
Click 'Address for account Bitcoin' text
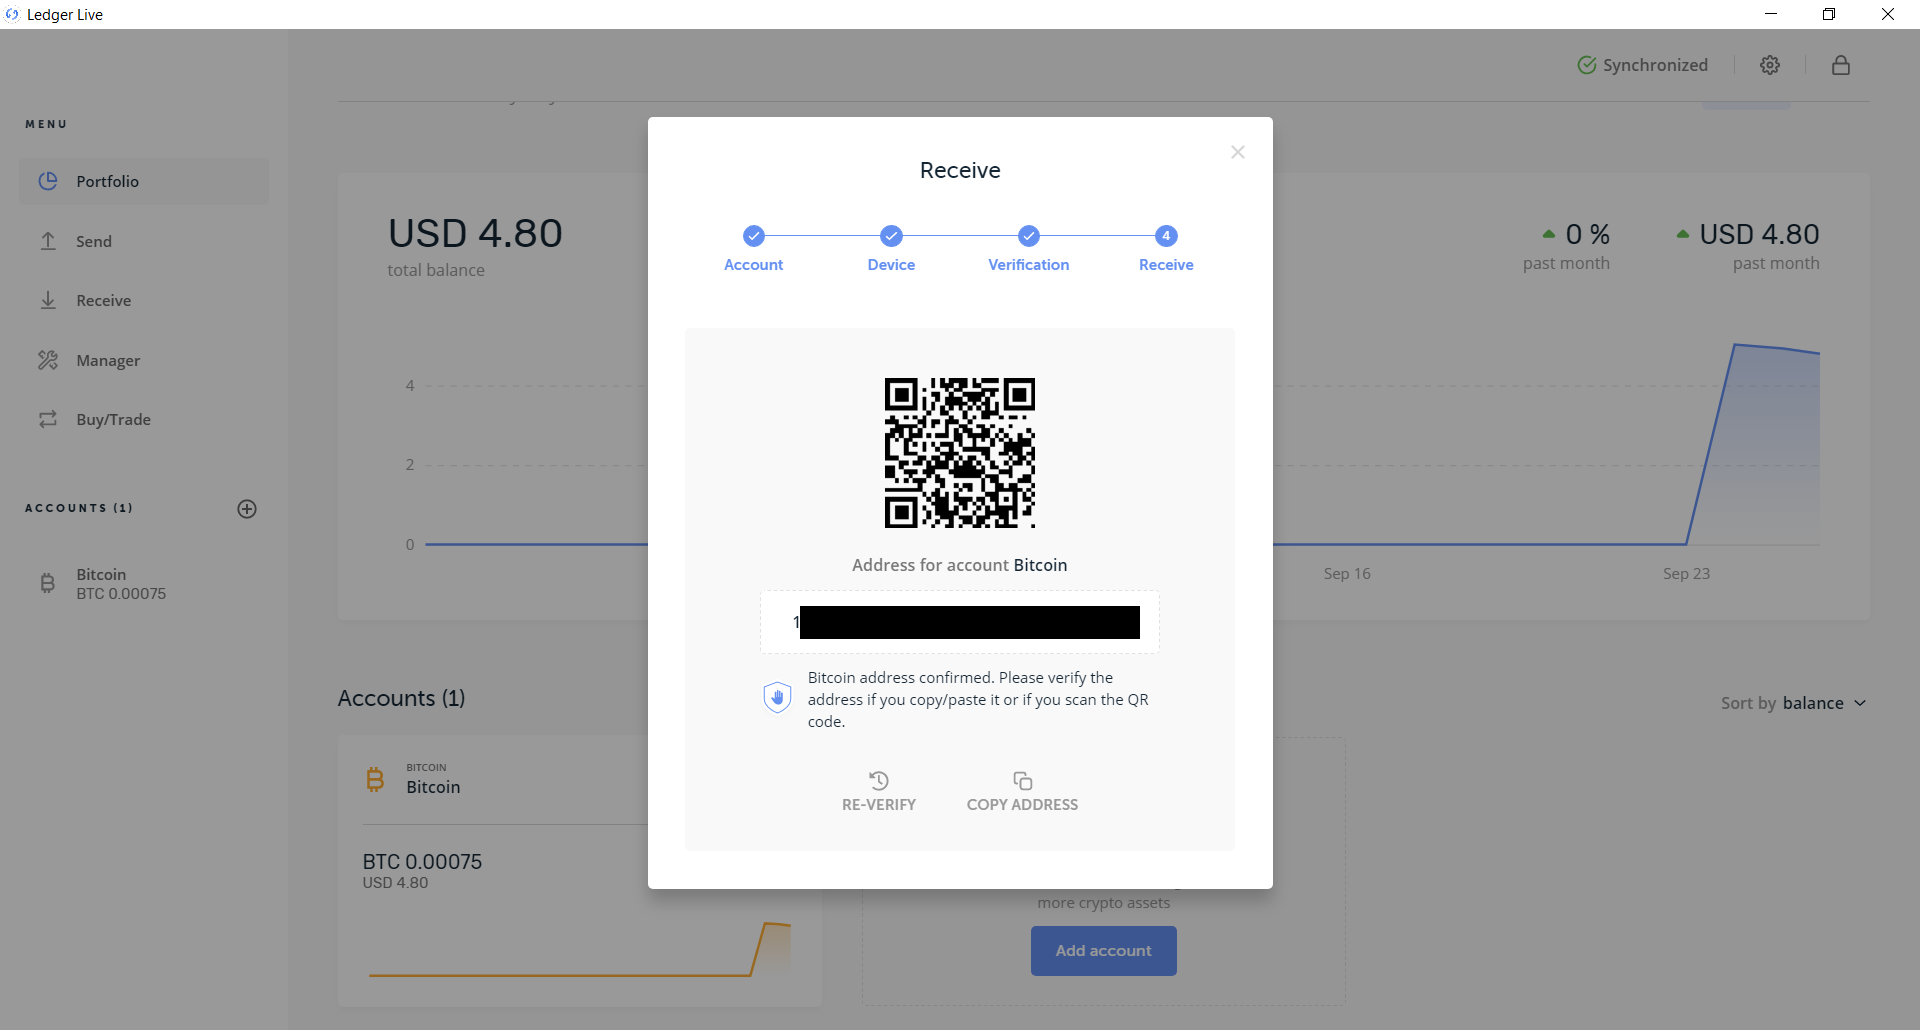[x=960, y=565]
